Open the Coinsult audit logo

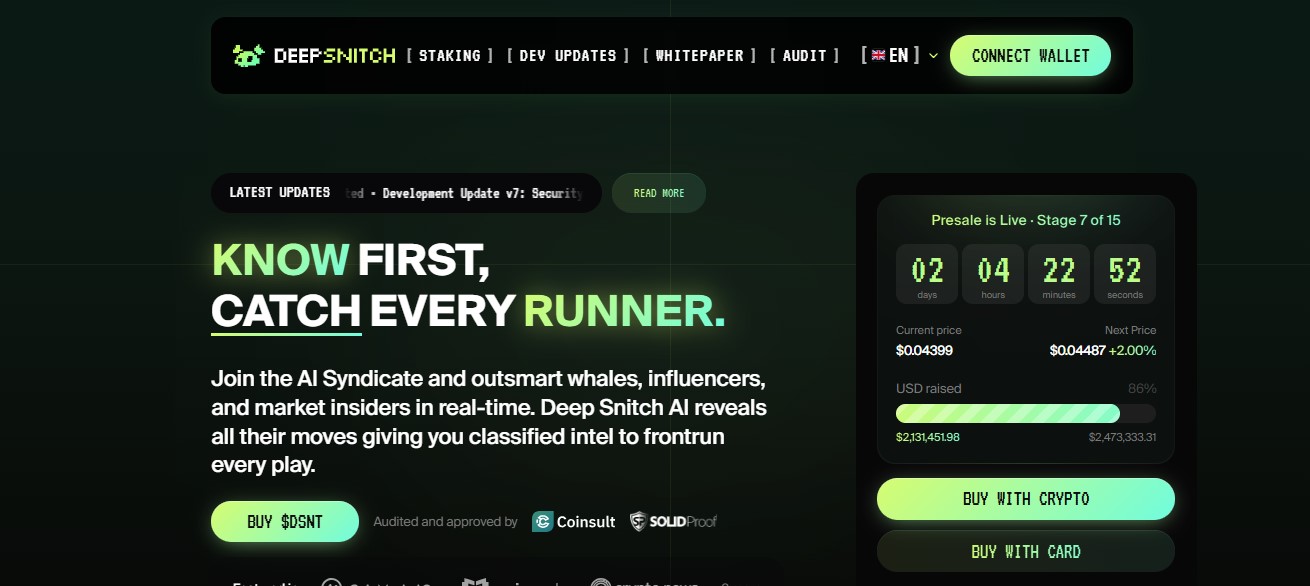[574, 521]
